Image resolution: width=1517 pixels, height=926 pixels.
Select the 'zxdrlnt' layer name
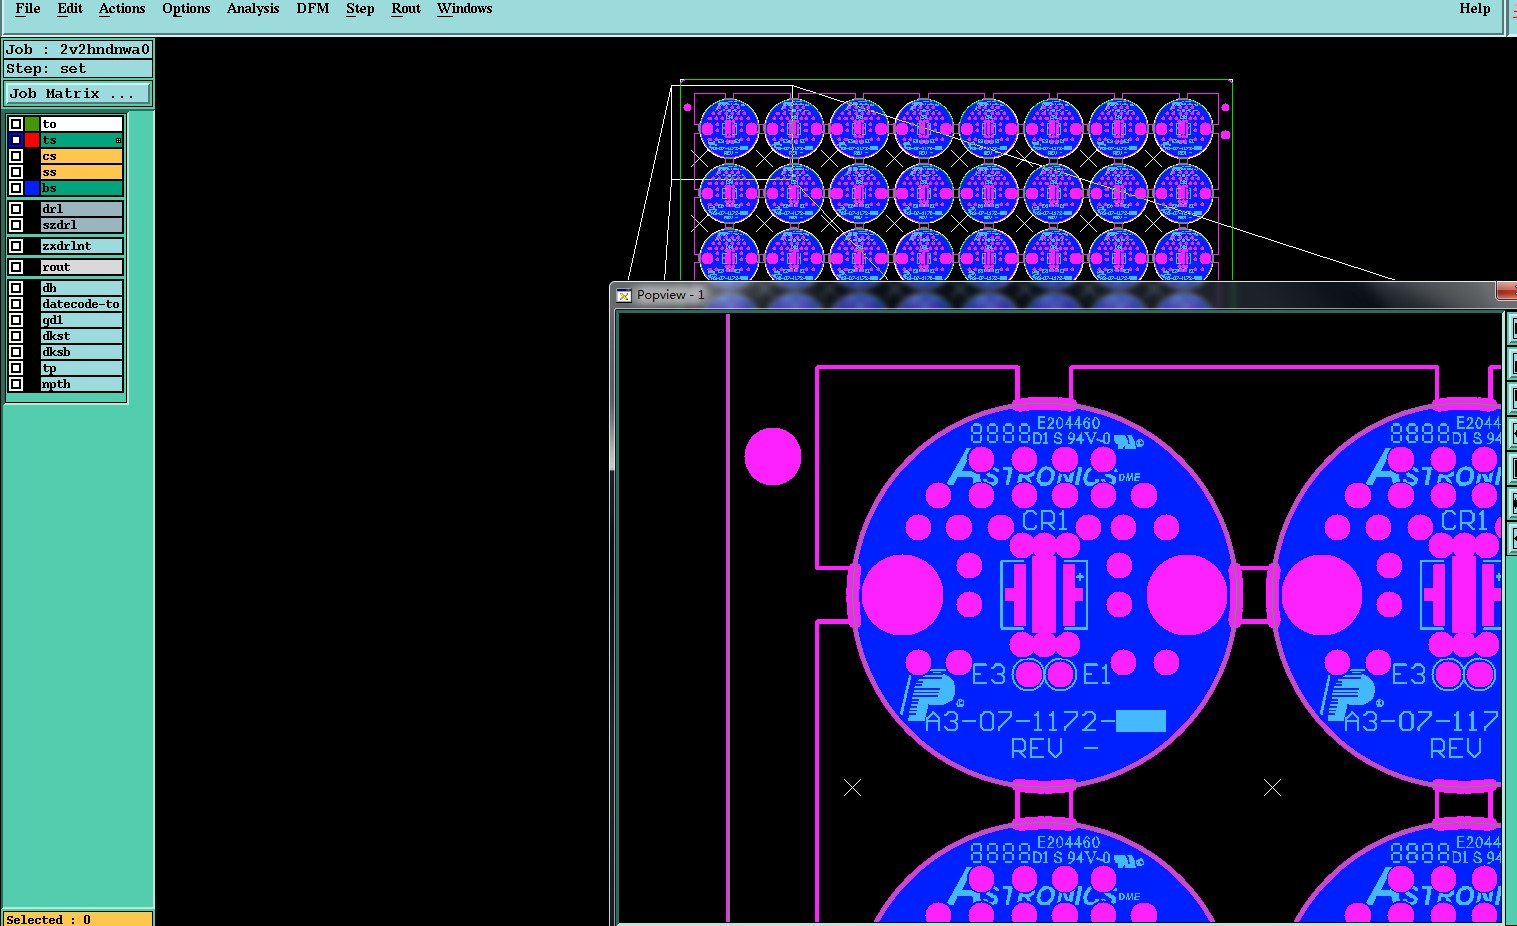point(81,246)
